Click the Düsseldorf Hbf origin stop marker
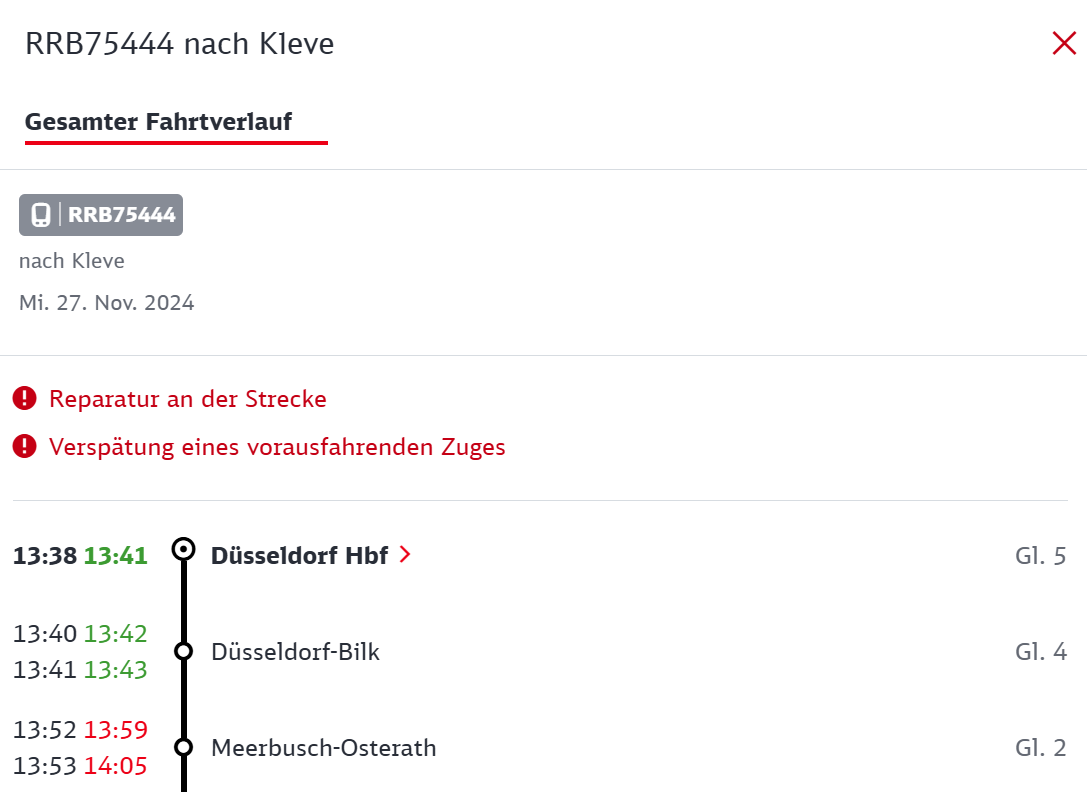 (184, 550)
